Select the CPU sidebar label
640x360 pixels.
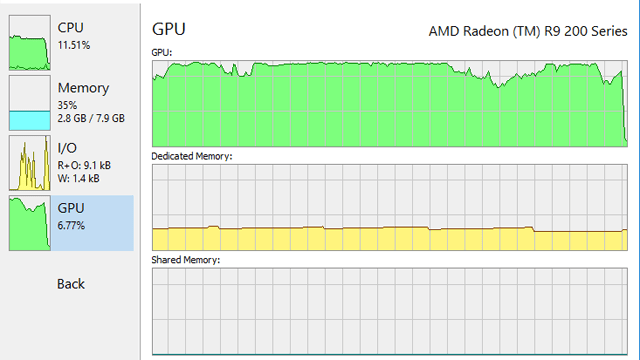click(70, 28)
